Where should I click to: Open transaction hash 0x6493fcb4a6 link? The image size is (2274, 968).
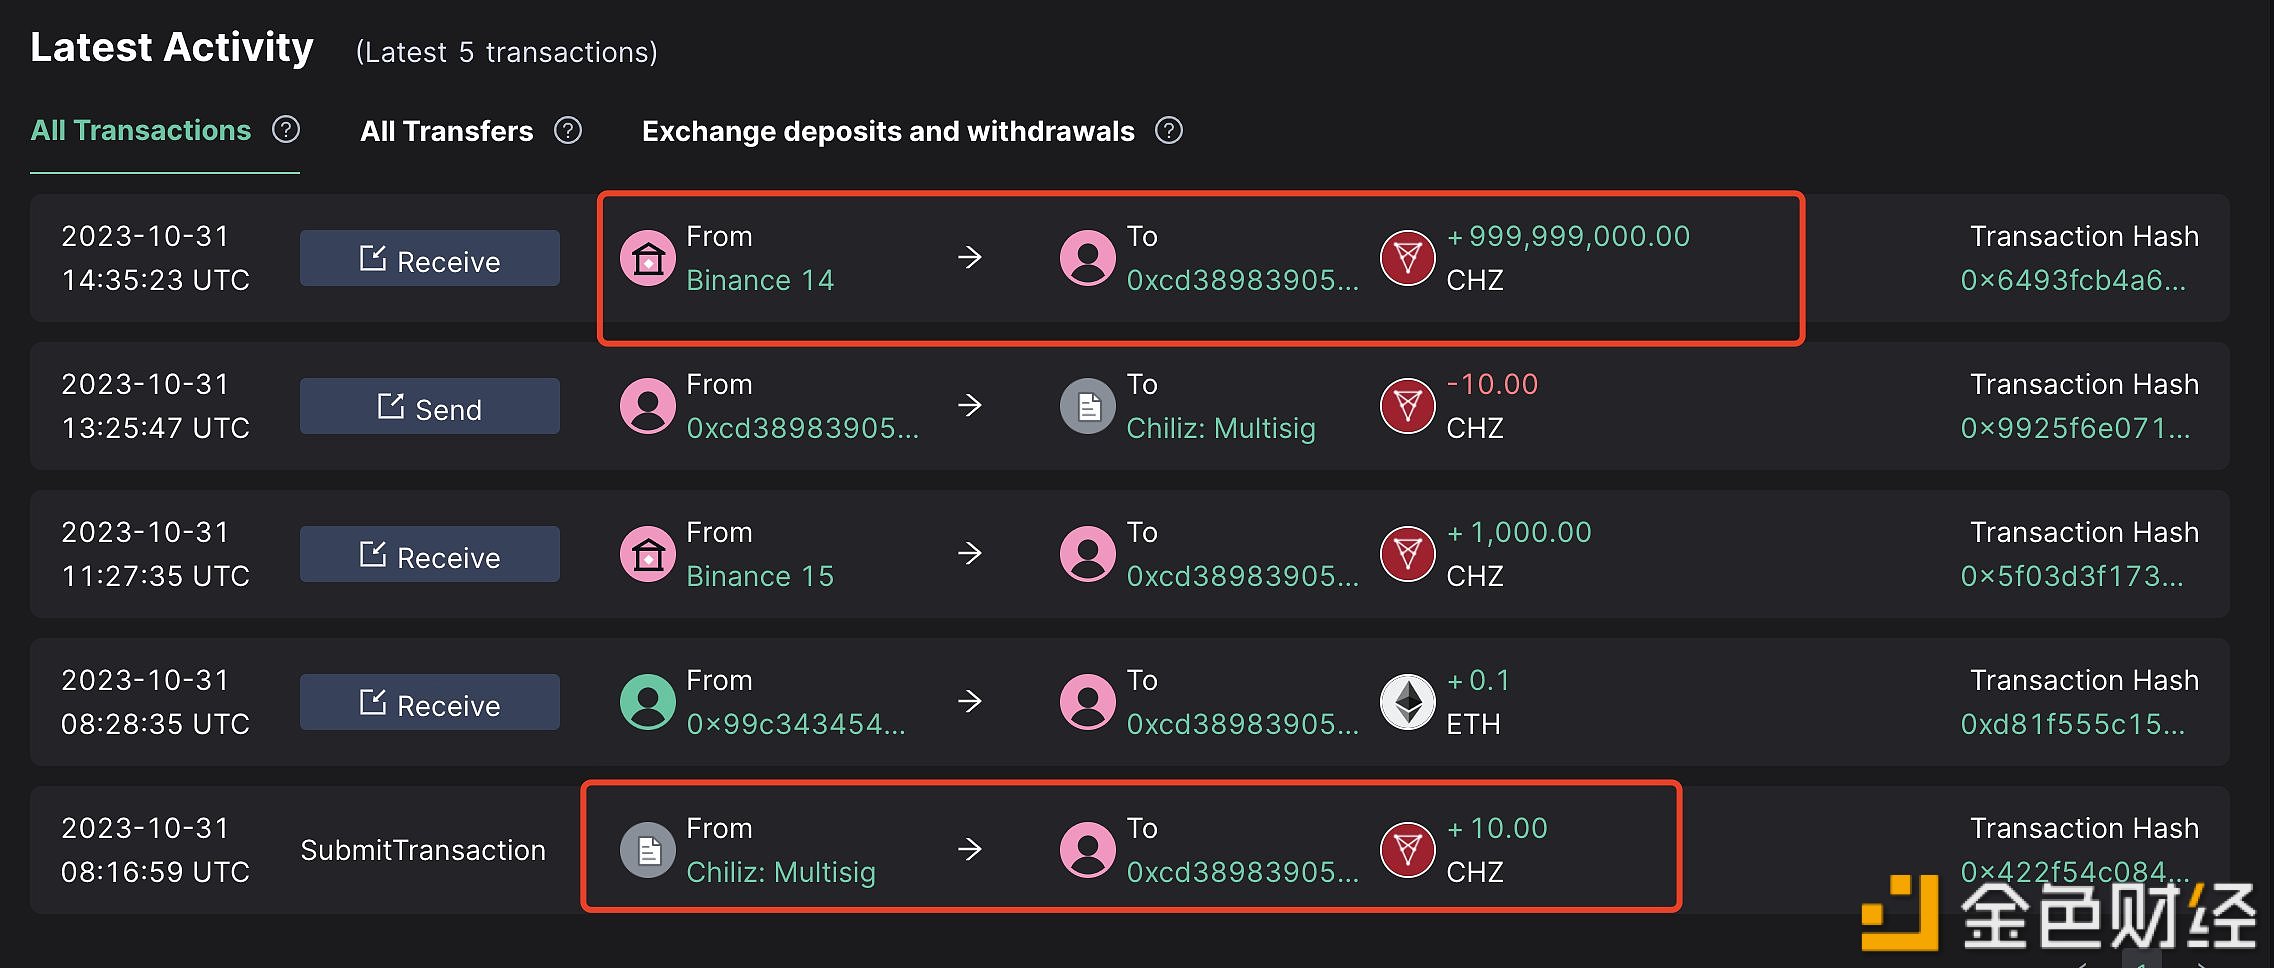(2073, 280)
